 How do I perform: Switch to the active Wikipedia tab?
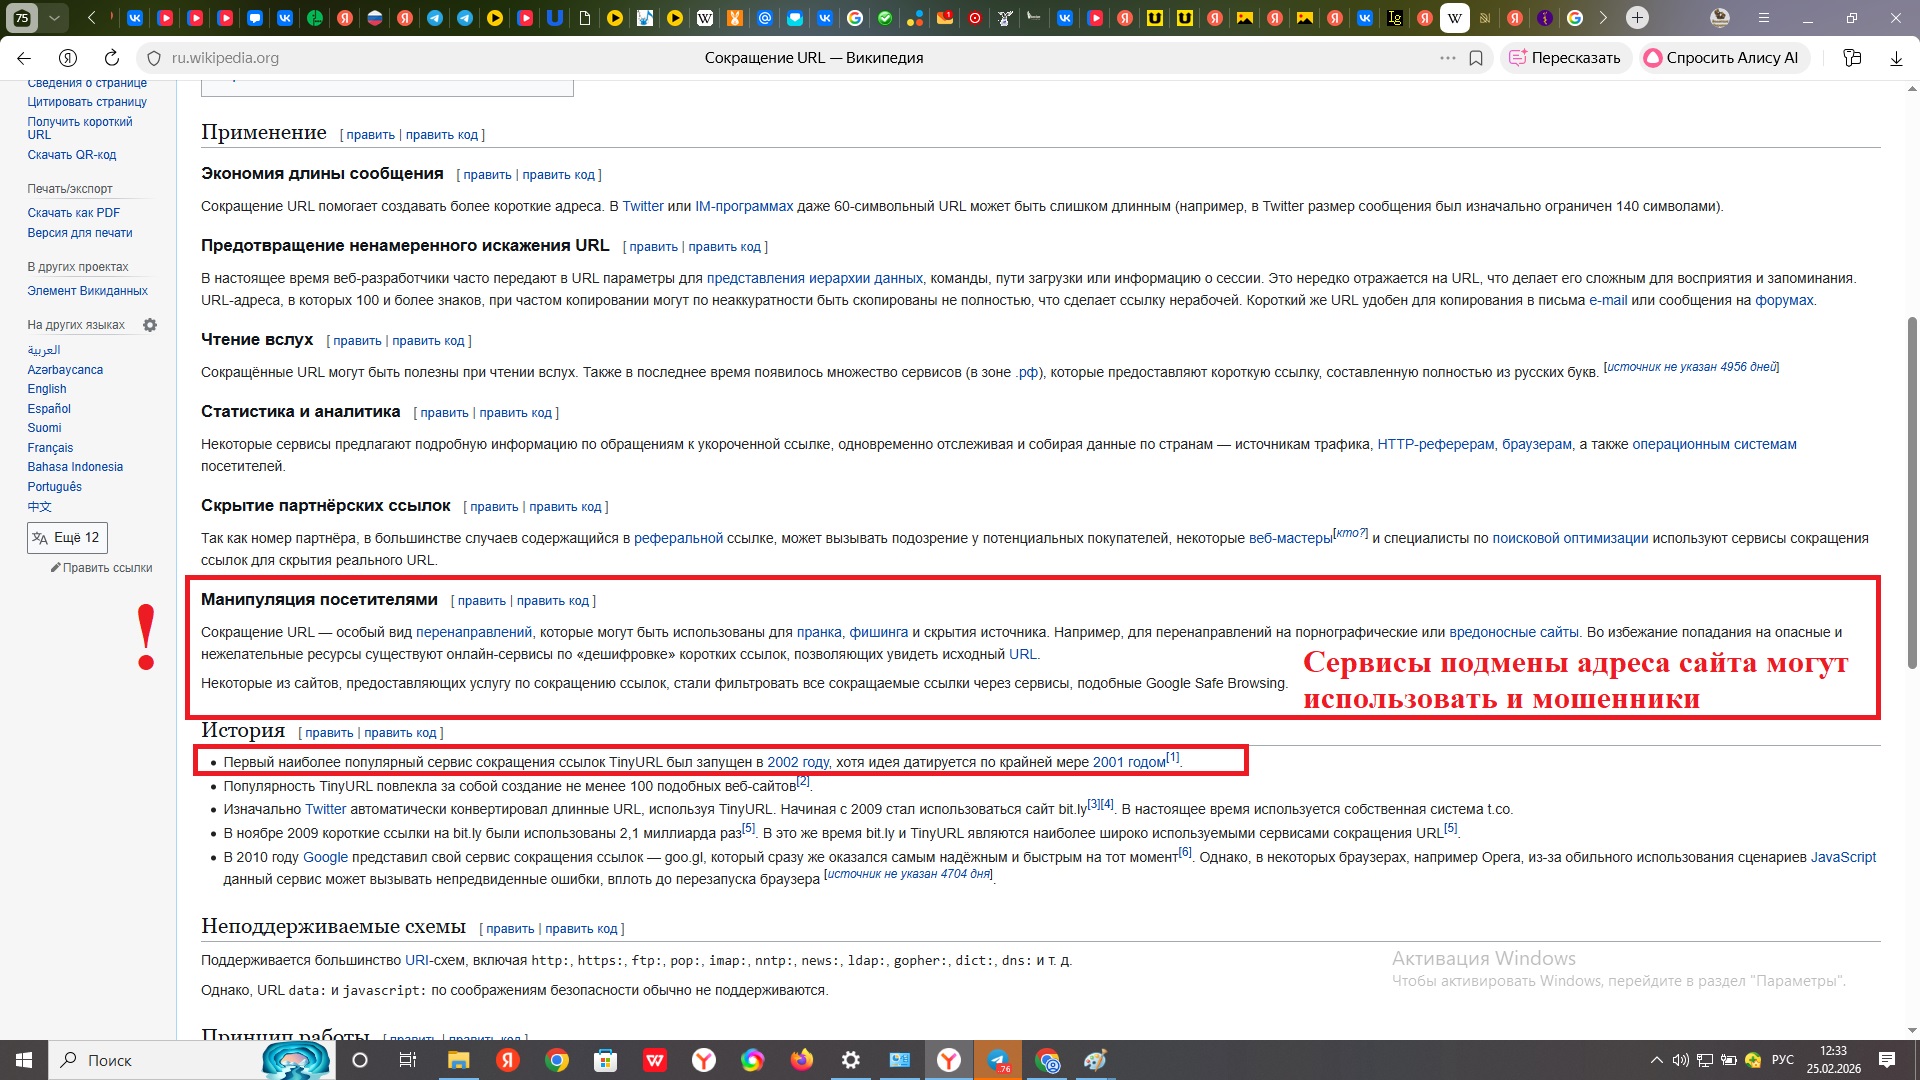[x=1455, y=18]
